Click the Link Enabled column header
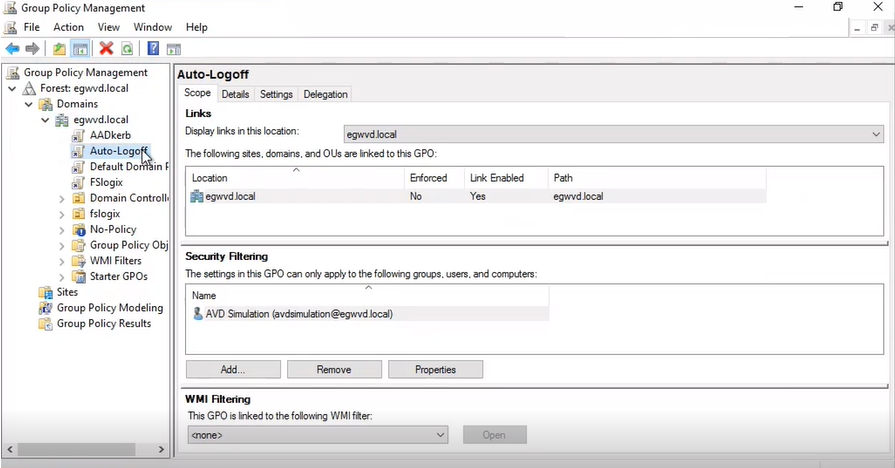This screenshot has height=468, width=895. click(x=506, y=178)
